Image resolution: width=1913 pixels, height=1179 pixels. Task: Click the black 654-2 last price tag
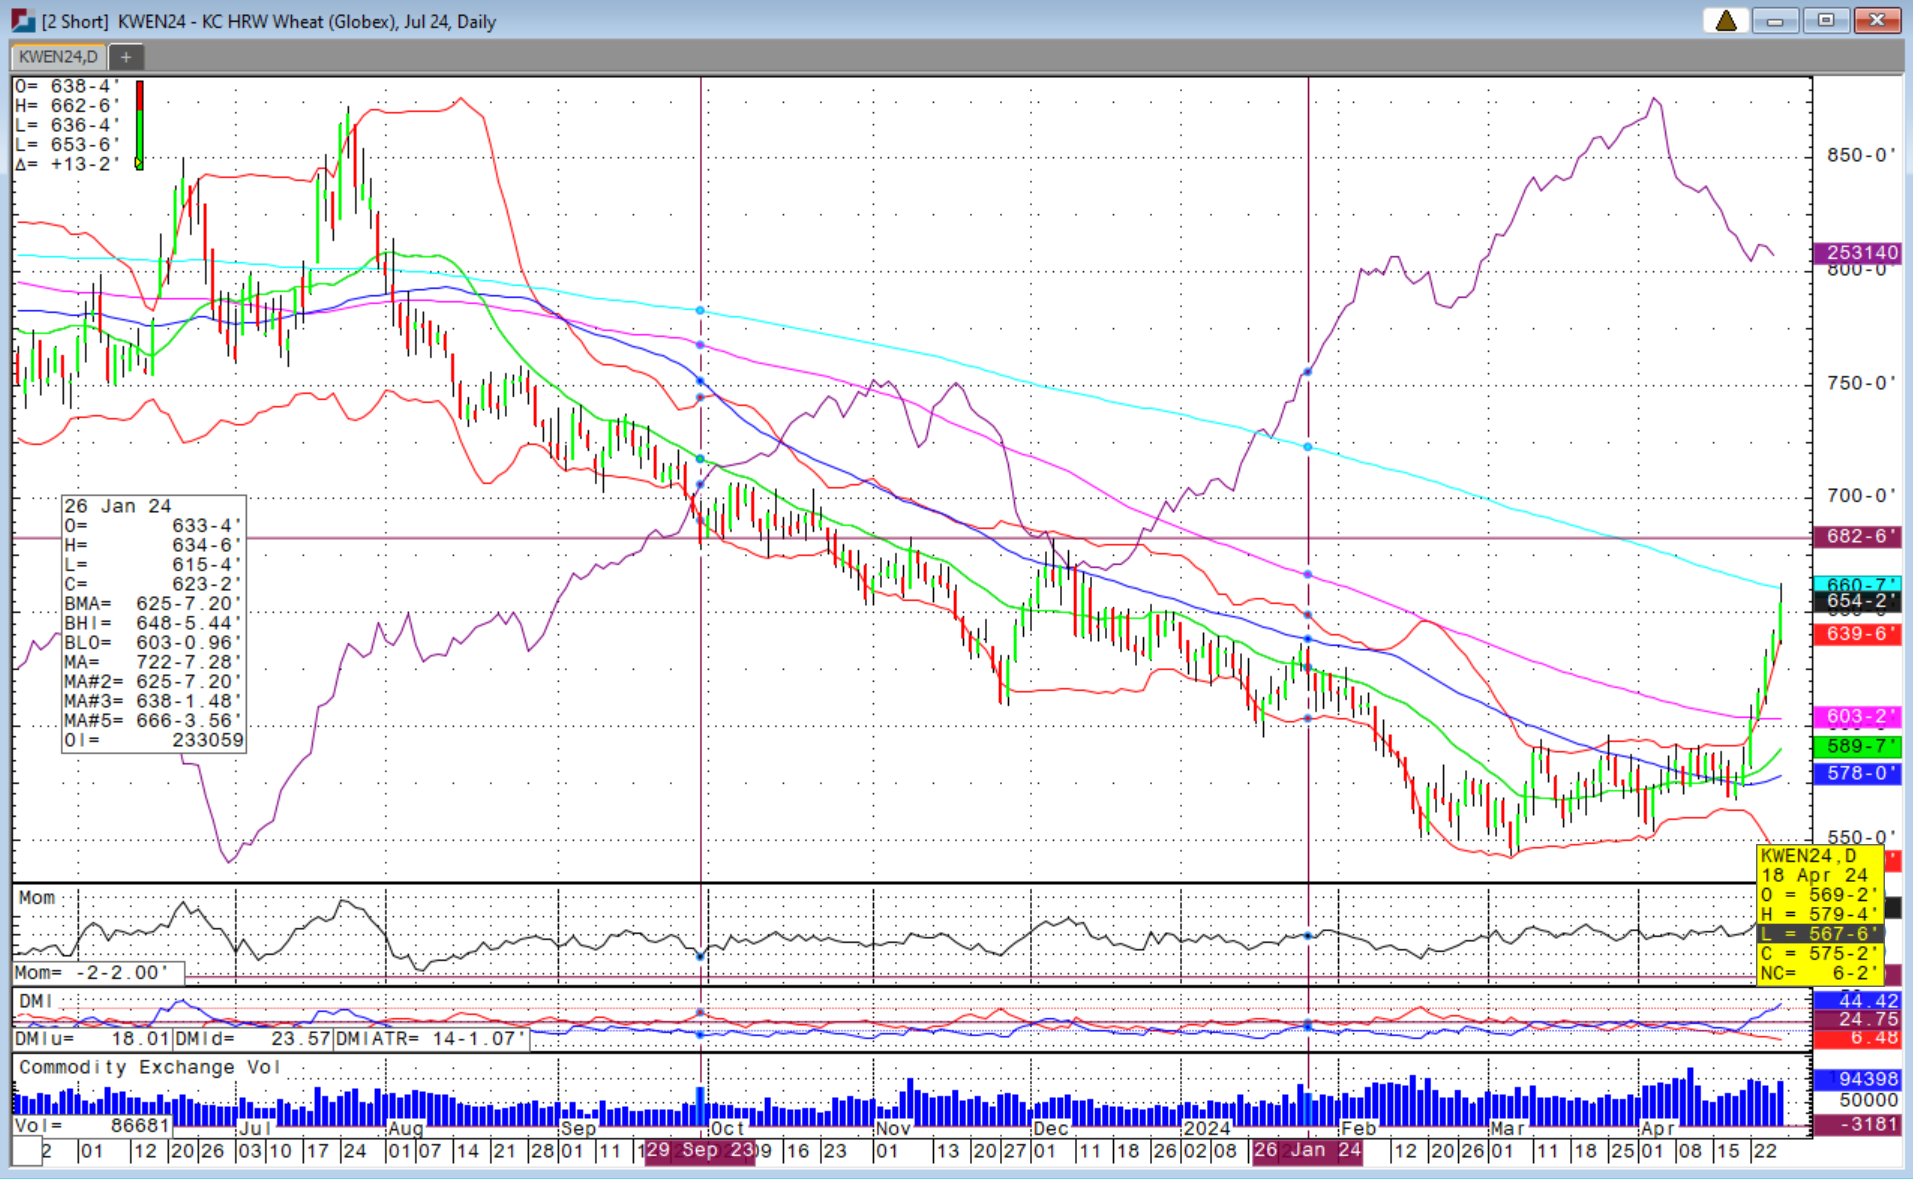[1856, 601]
